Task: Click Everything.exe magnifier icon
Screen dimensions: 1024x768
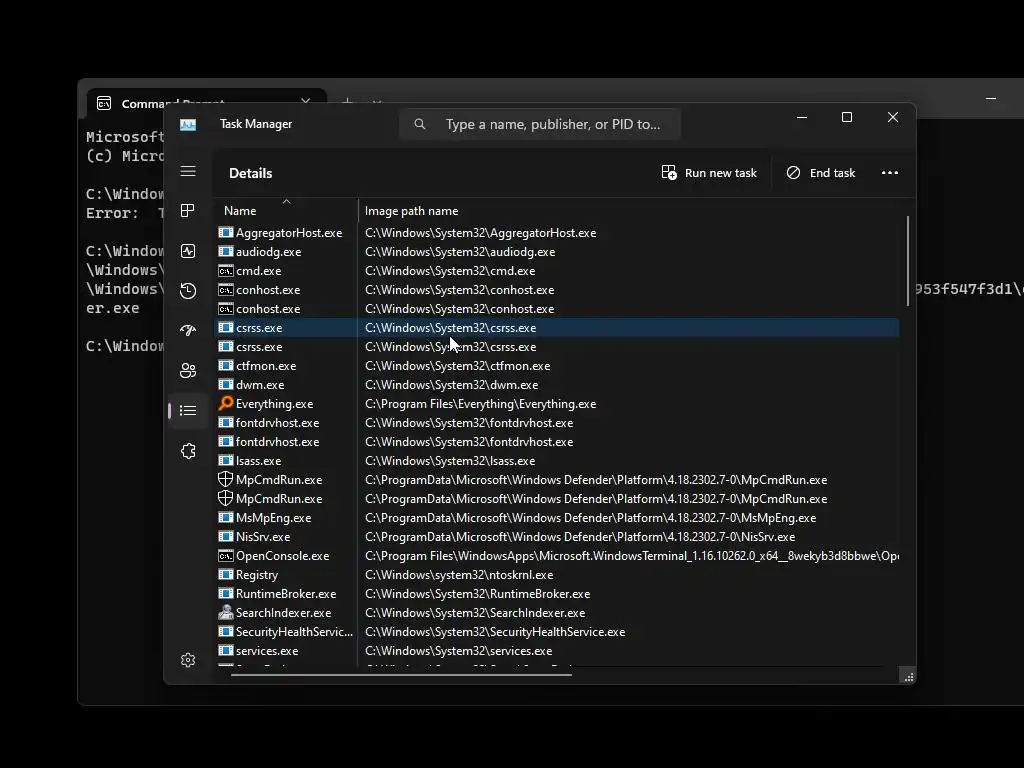Action: tap(225, 403)
